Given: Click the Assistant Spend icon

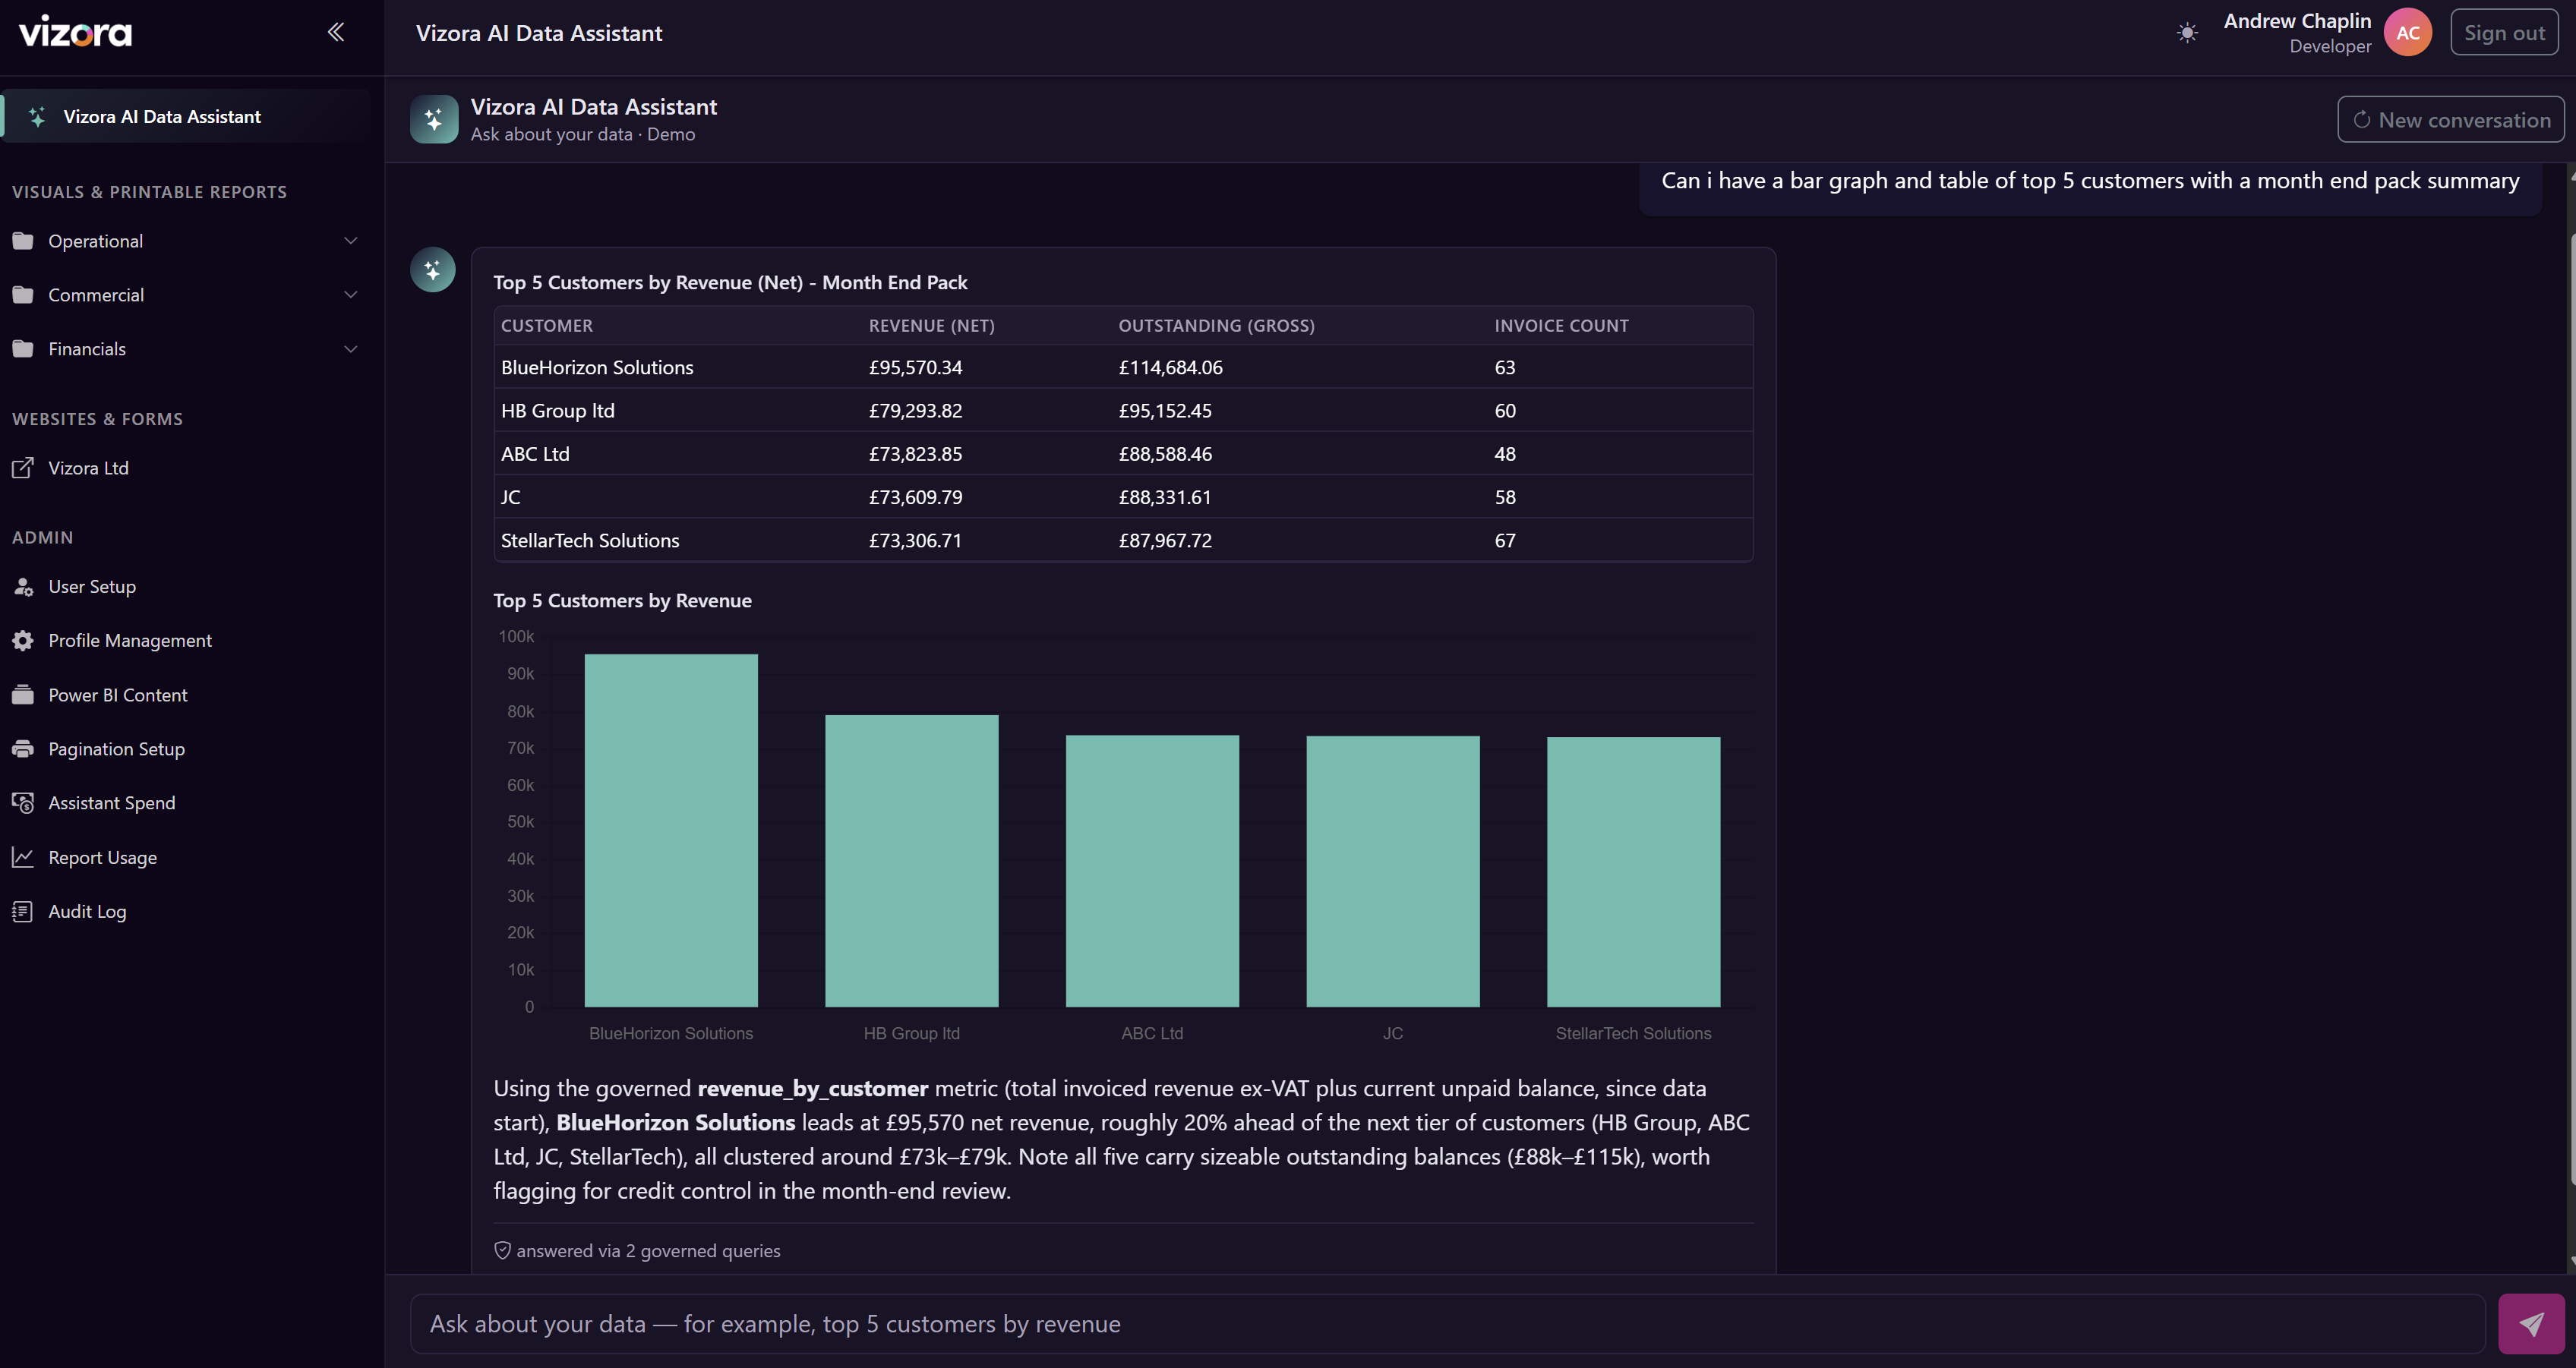Looking at the screenshot, I should (x=23, y=803).
